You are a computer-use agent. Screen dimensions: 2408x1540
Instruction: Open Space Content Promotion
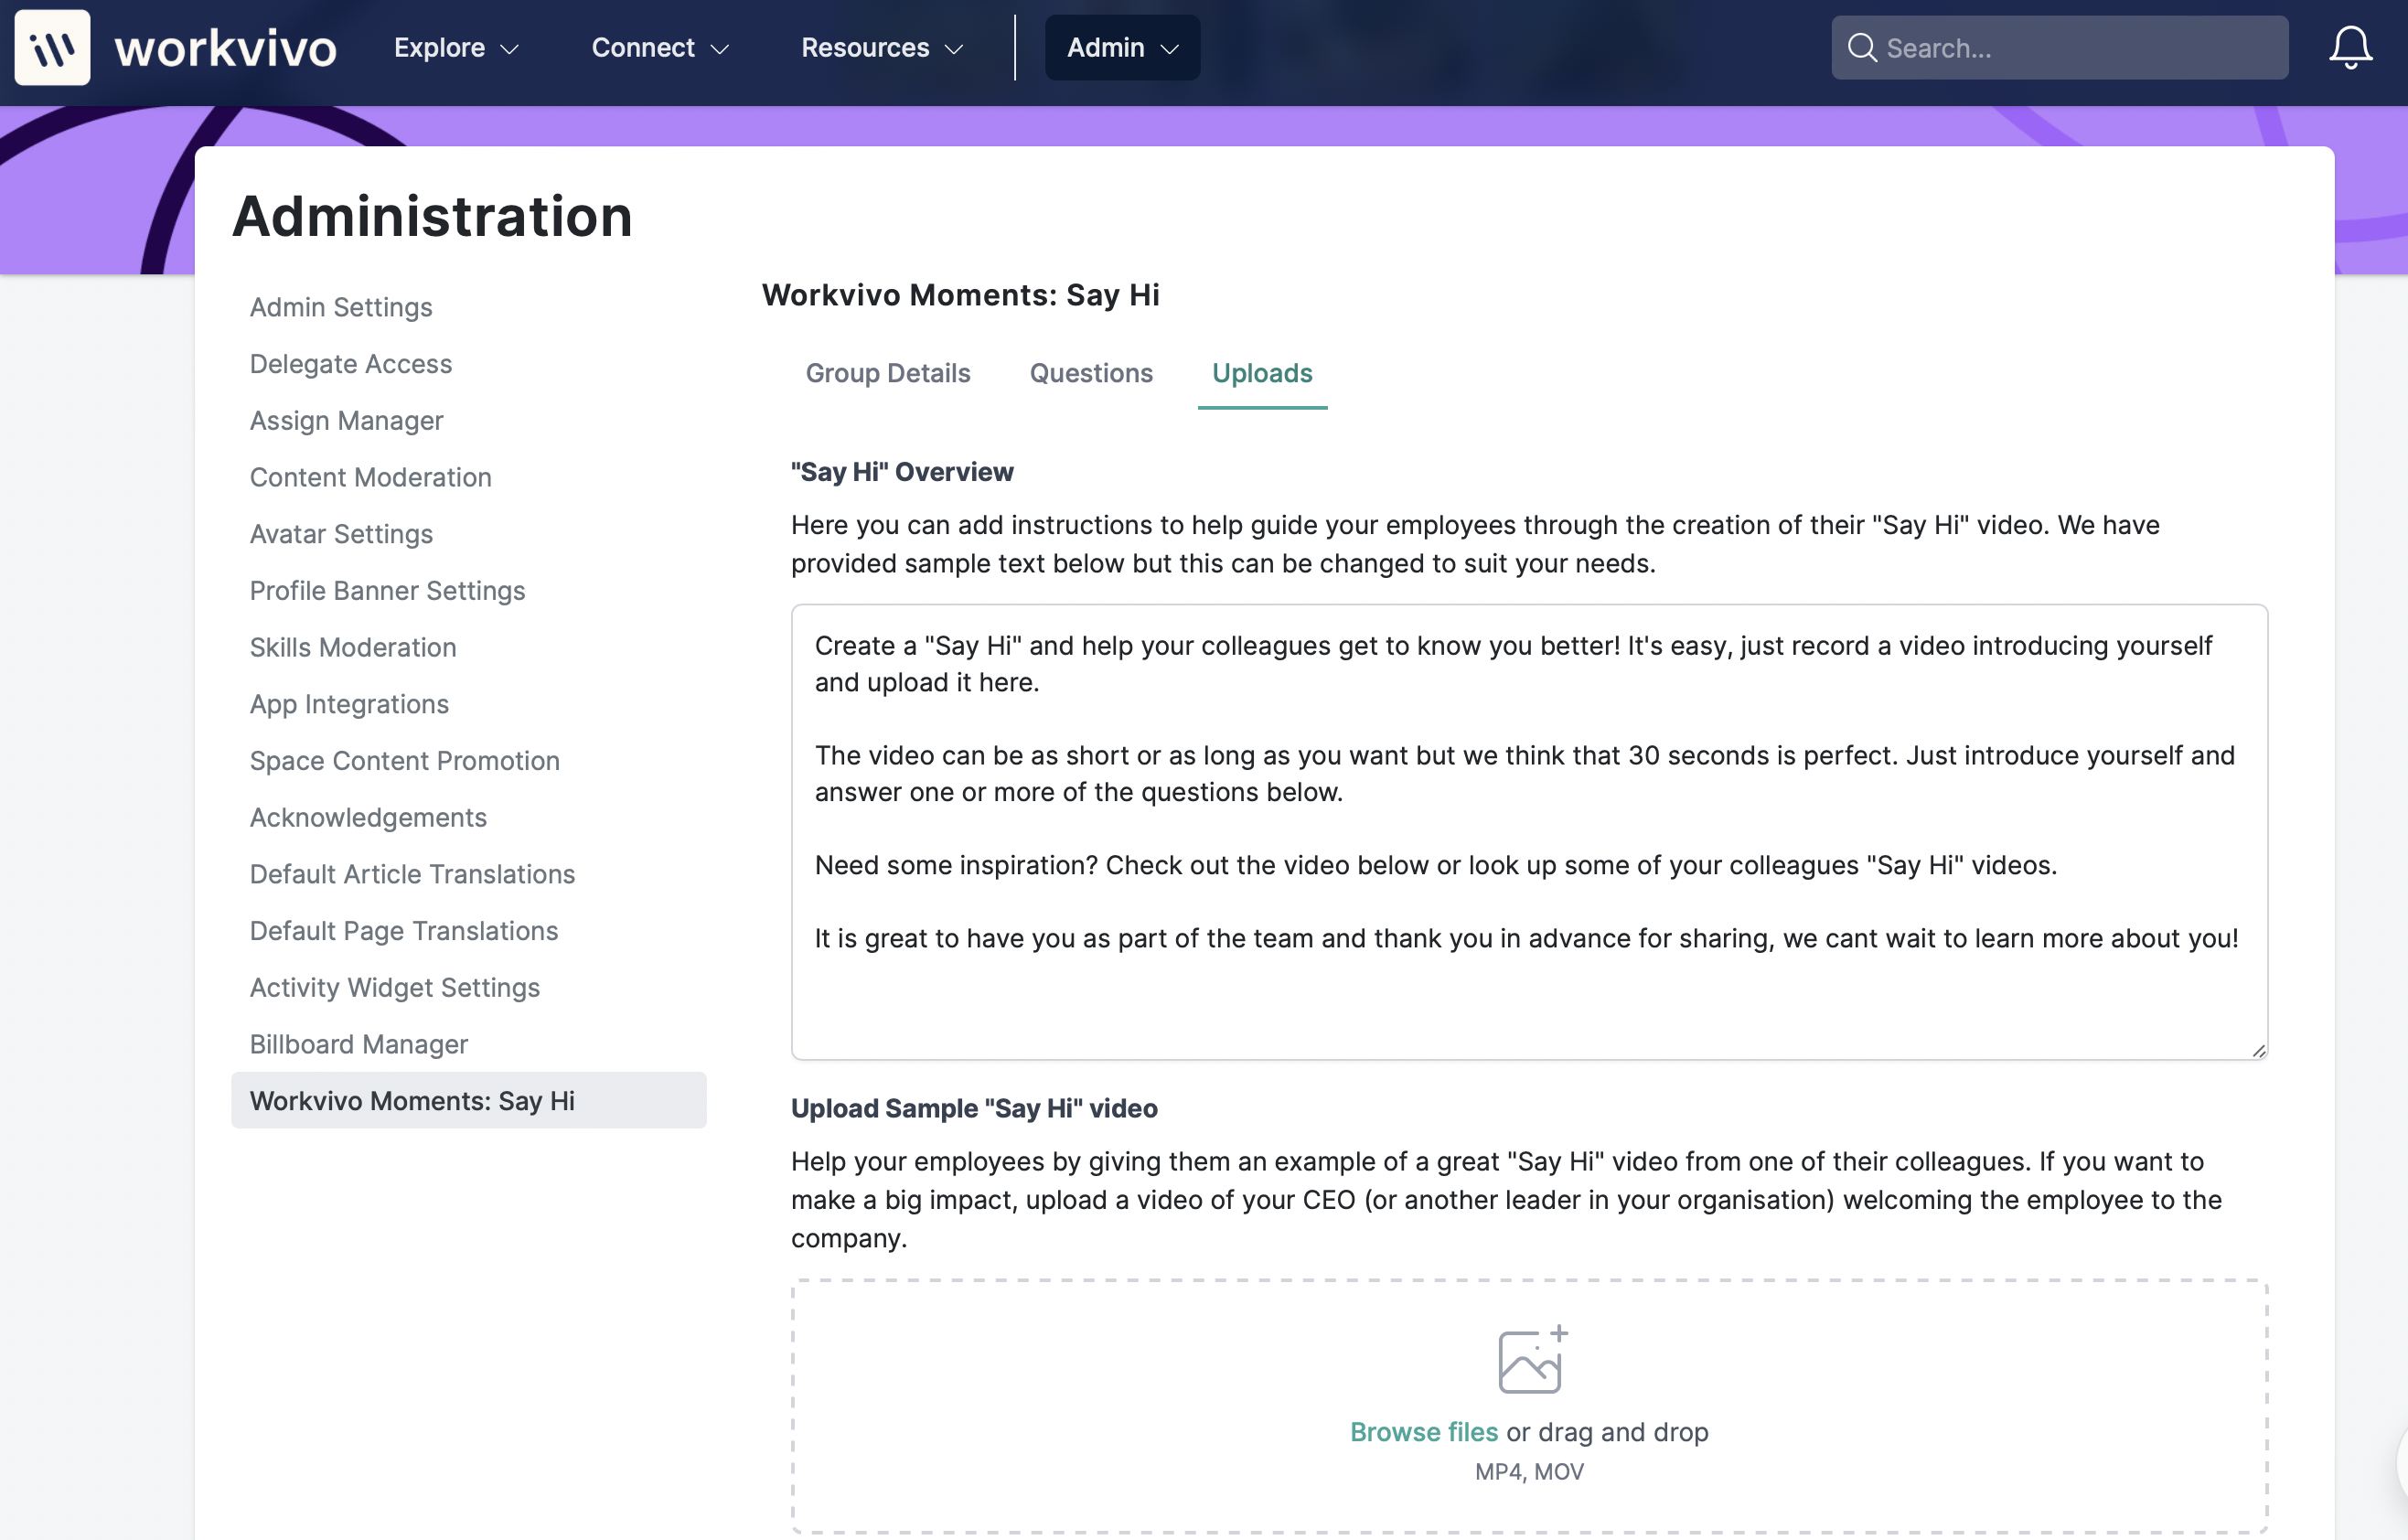coord(405,760)
